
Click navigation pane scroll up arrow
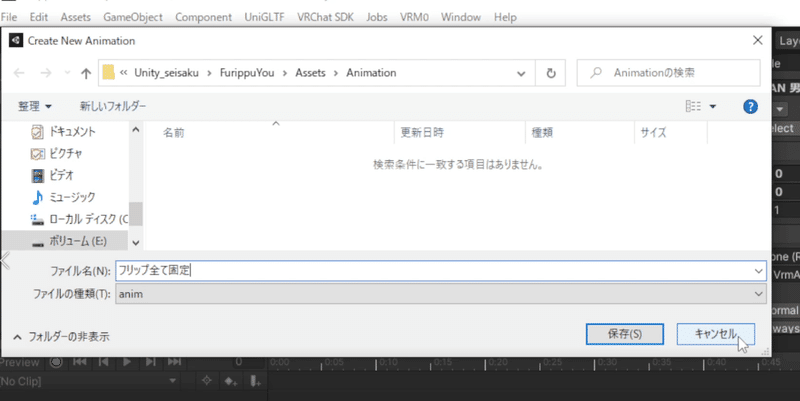click(x=136, y=130)
